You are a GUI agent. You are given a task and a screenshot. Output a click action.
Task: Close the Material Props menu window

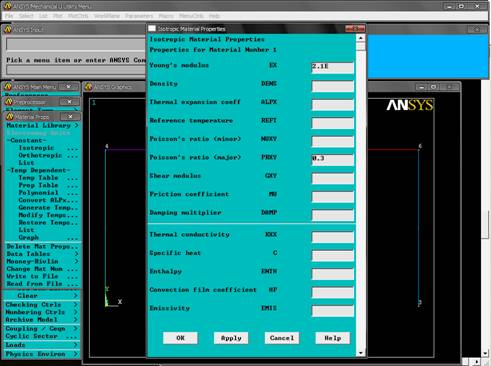[70, 117]
